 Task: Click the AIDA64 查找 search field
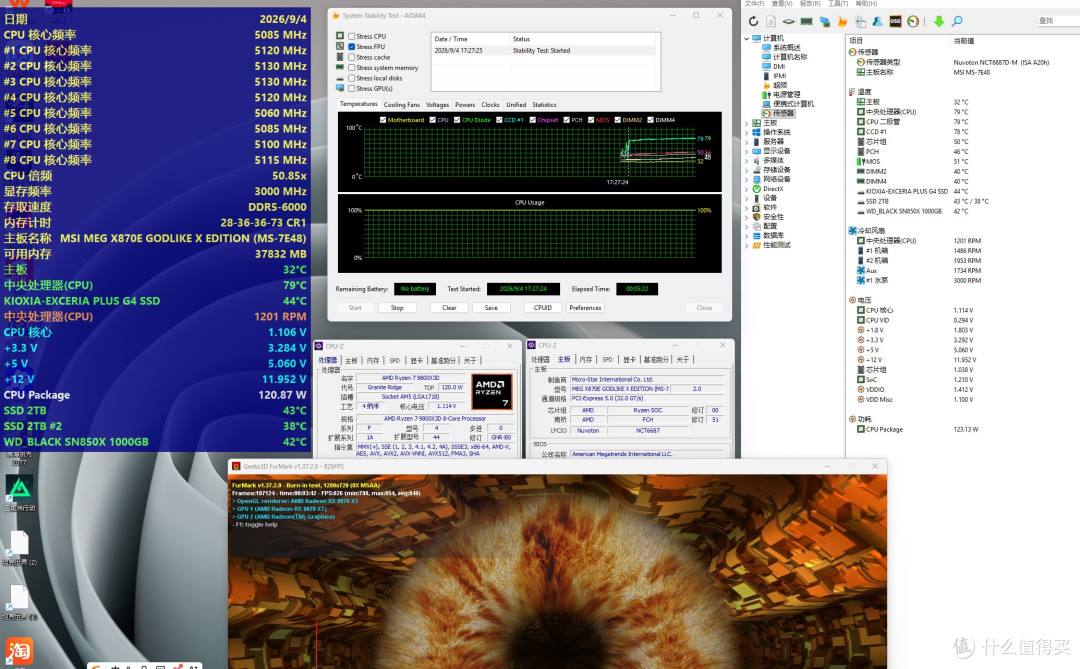pos(1058,21)
